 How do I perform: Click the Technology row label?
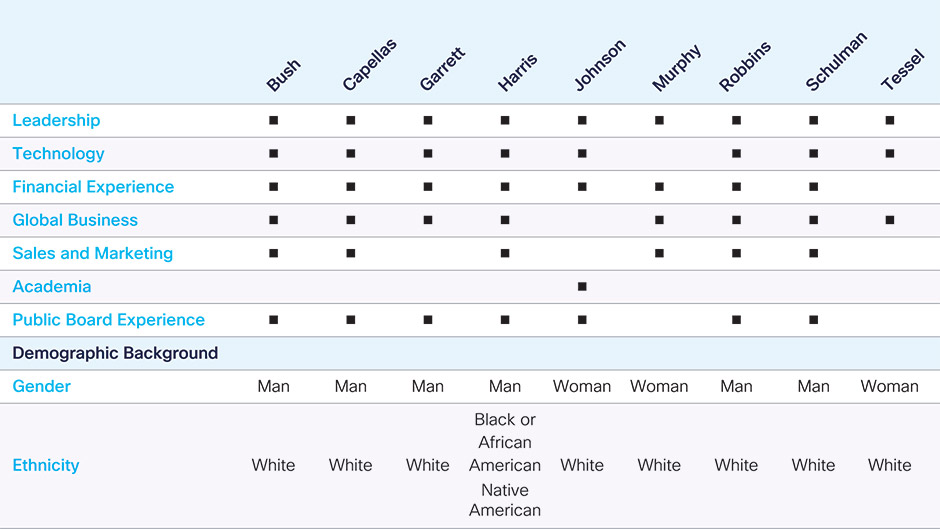click(58, 154)
